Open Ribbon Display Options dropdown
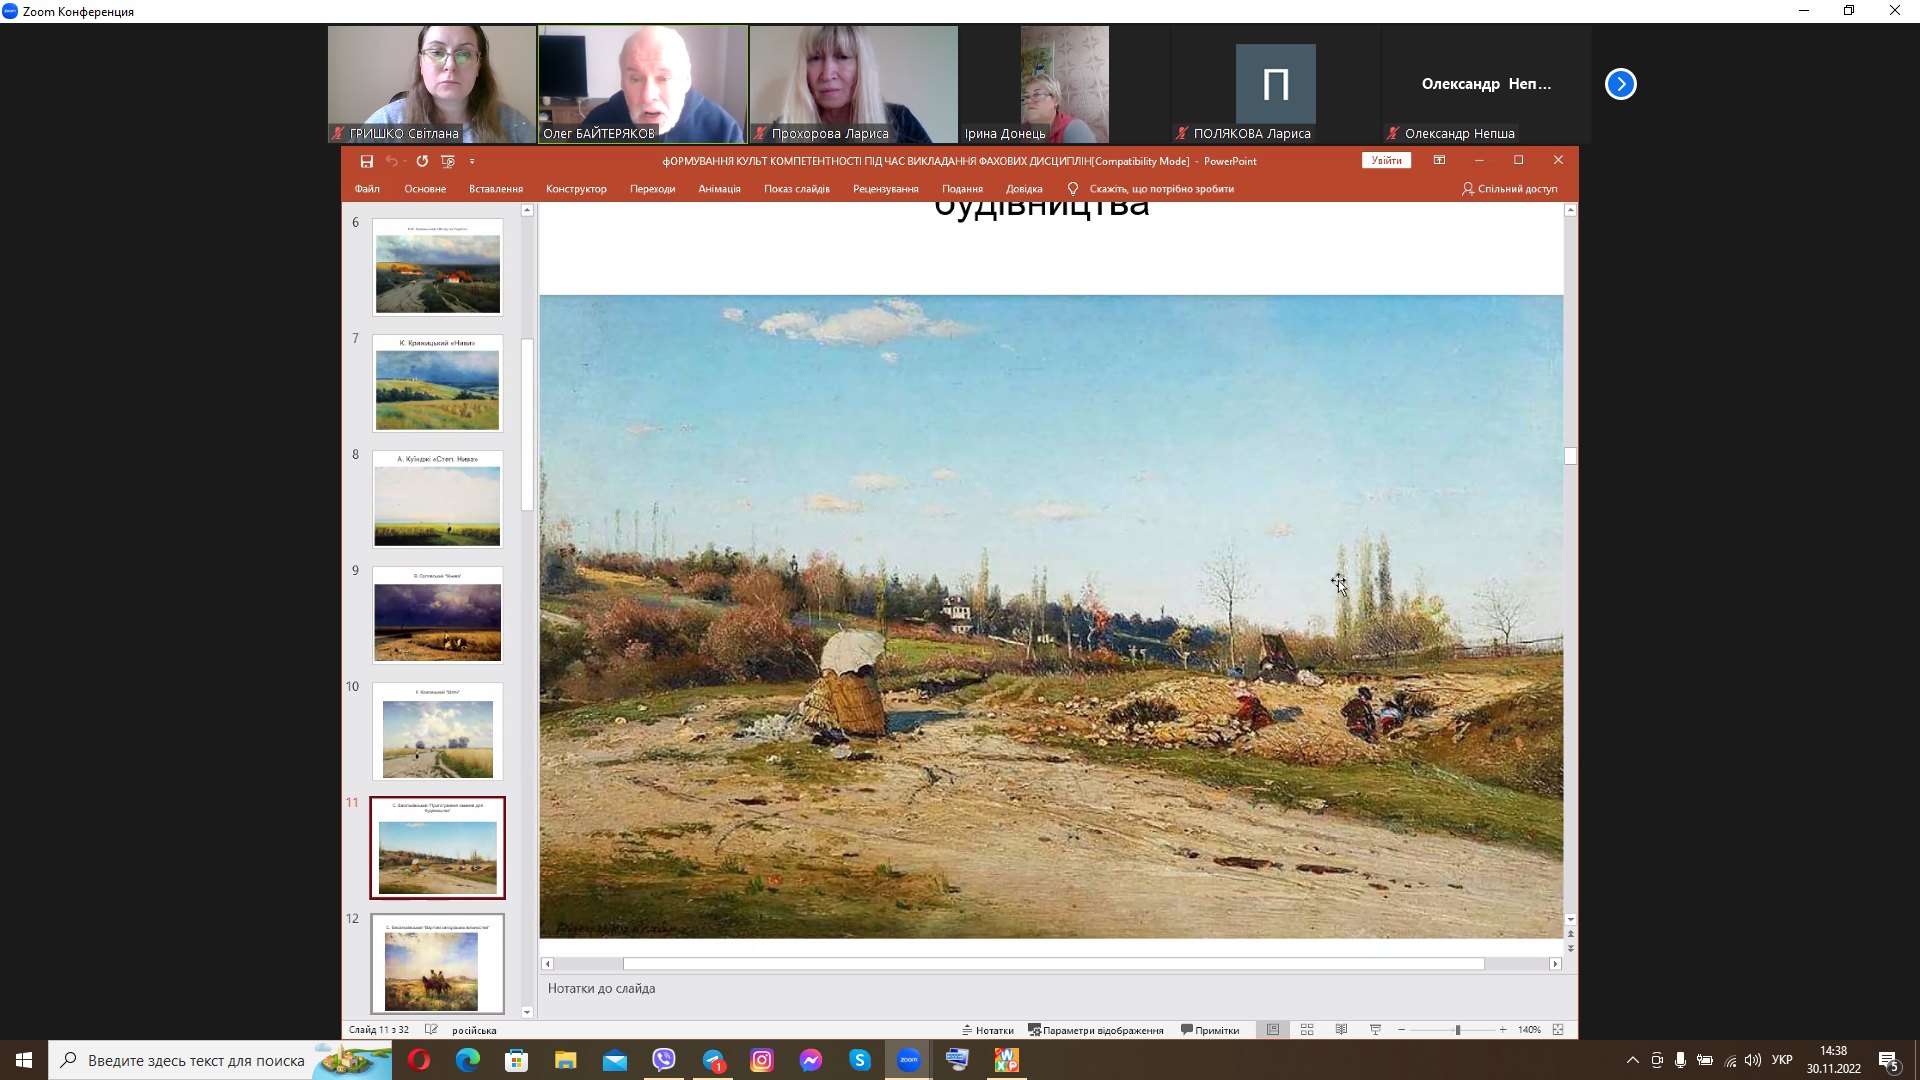This screenshot has height=1080, width=1920. click(x=1439, y=160)
